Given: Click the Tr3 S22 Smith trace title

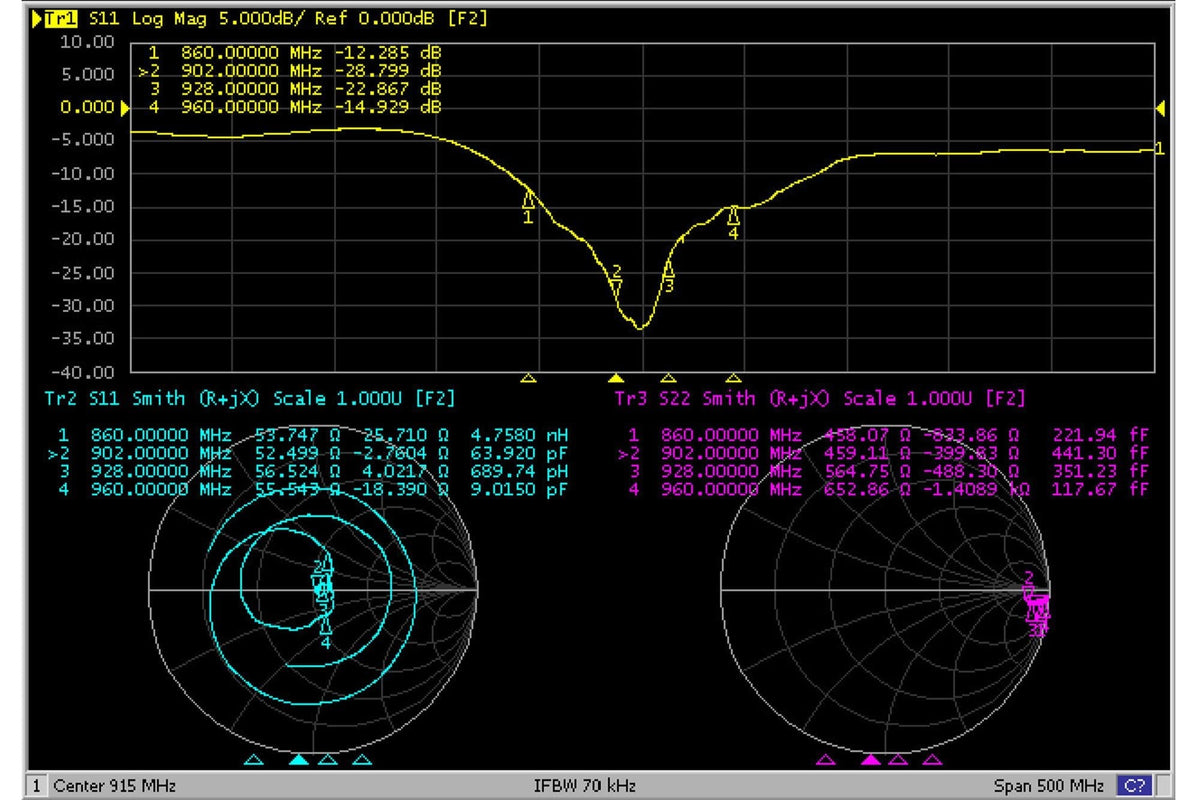Looking at the screenshot, I should pyautogui.click(x=820, y=399).
